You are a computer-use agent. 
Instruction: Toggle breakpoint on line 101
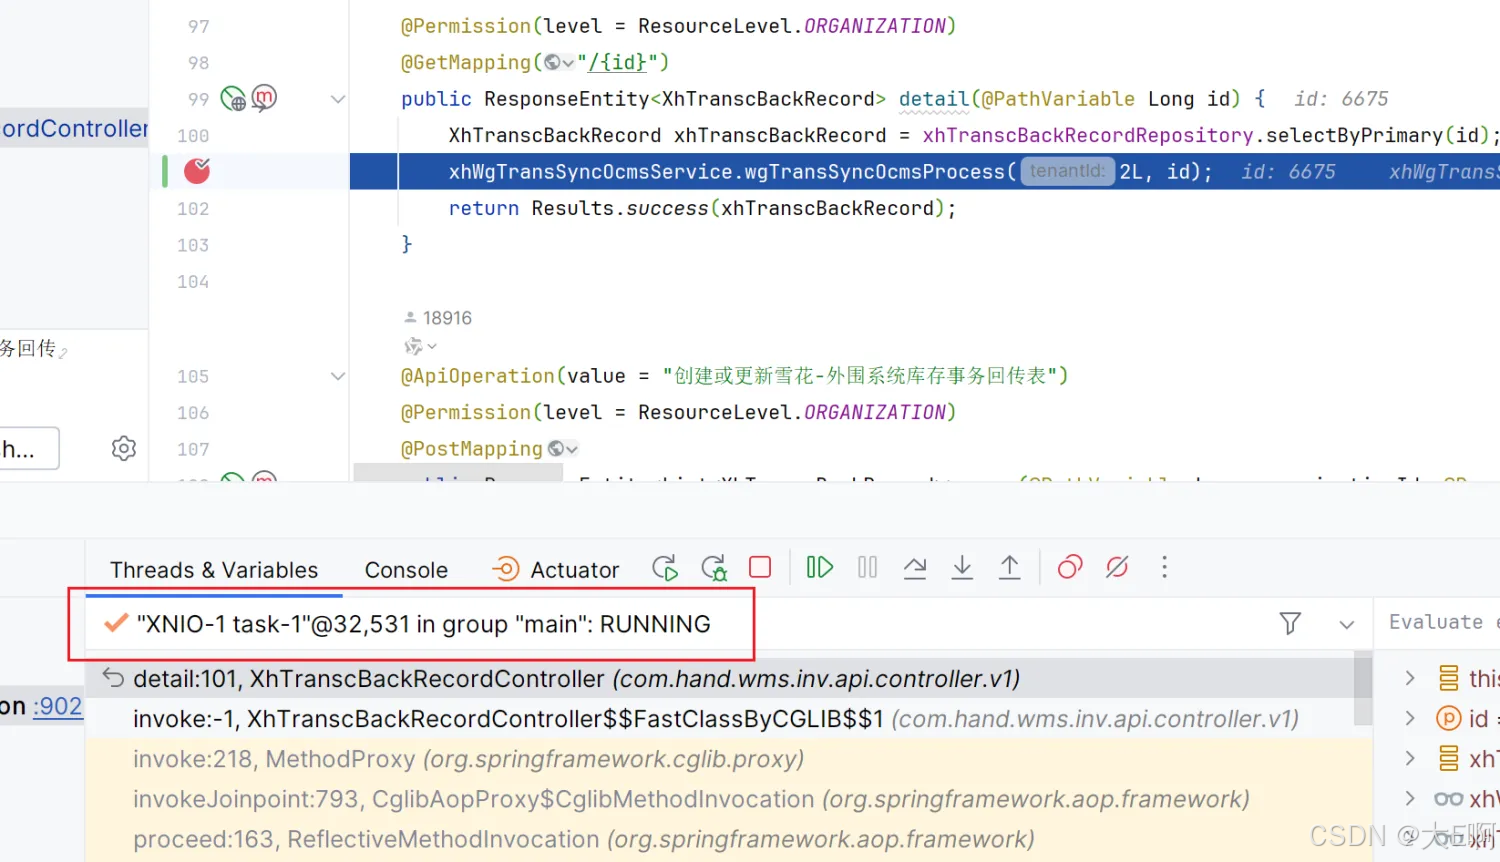(197, 171)
